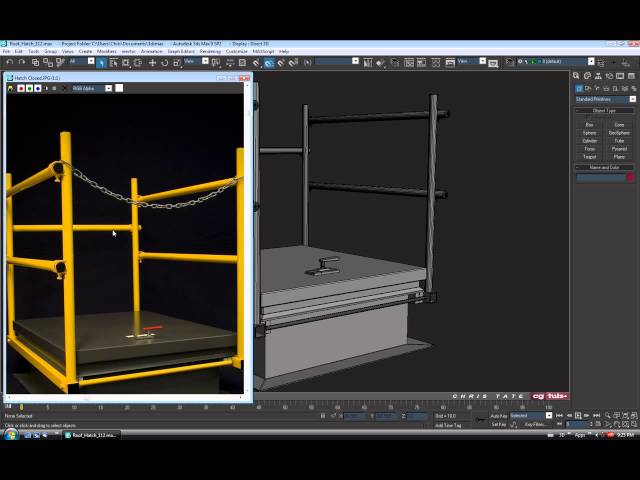Click the pink object color swatch

(x=630, y=177)
